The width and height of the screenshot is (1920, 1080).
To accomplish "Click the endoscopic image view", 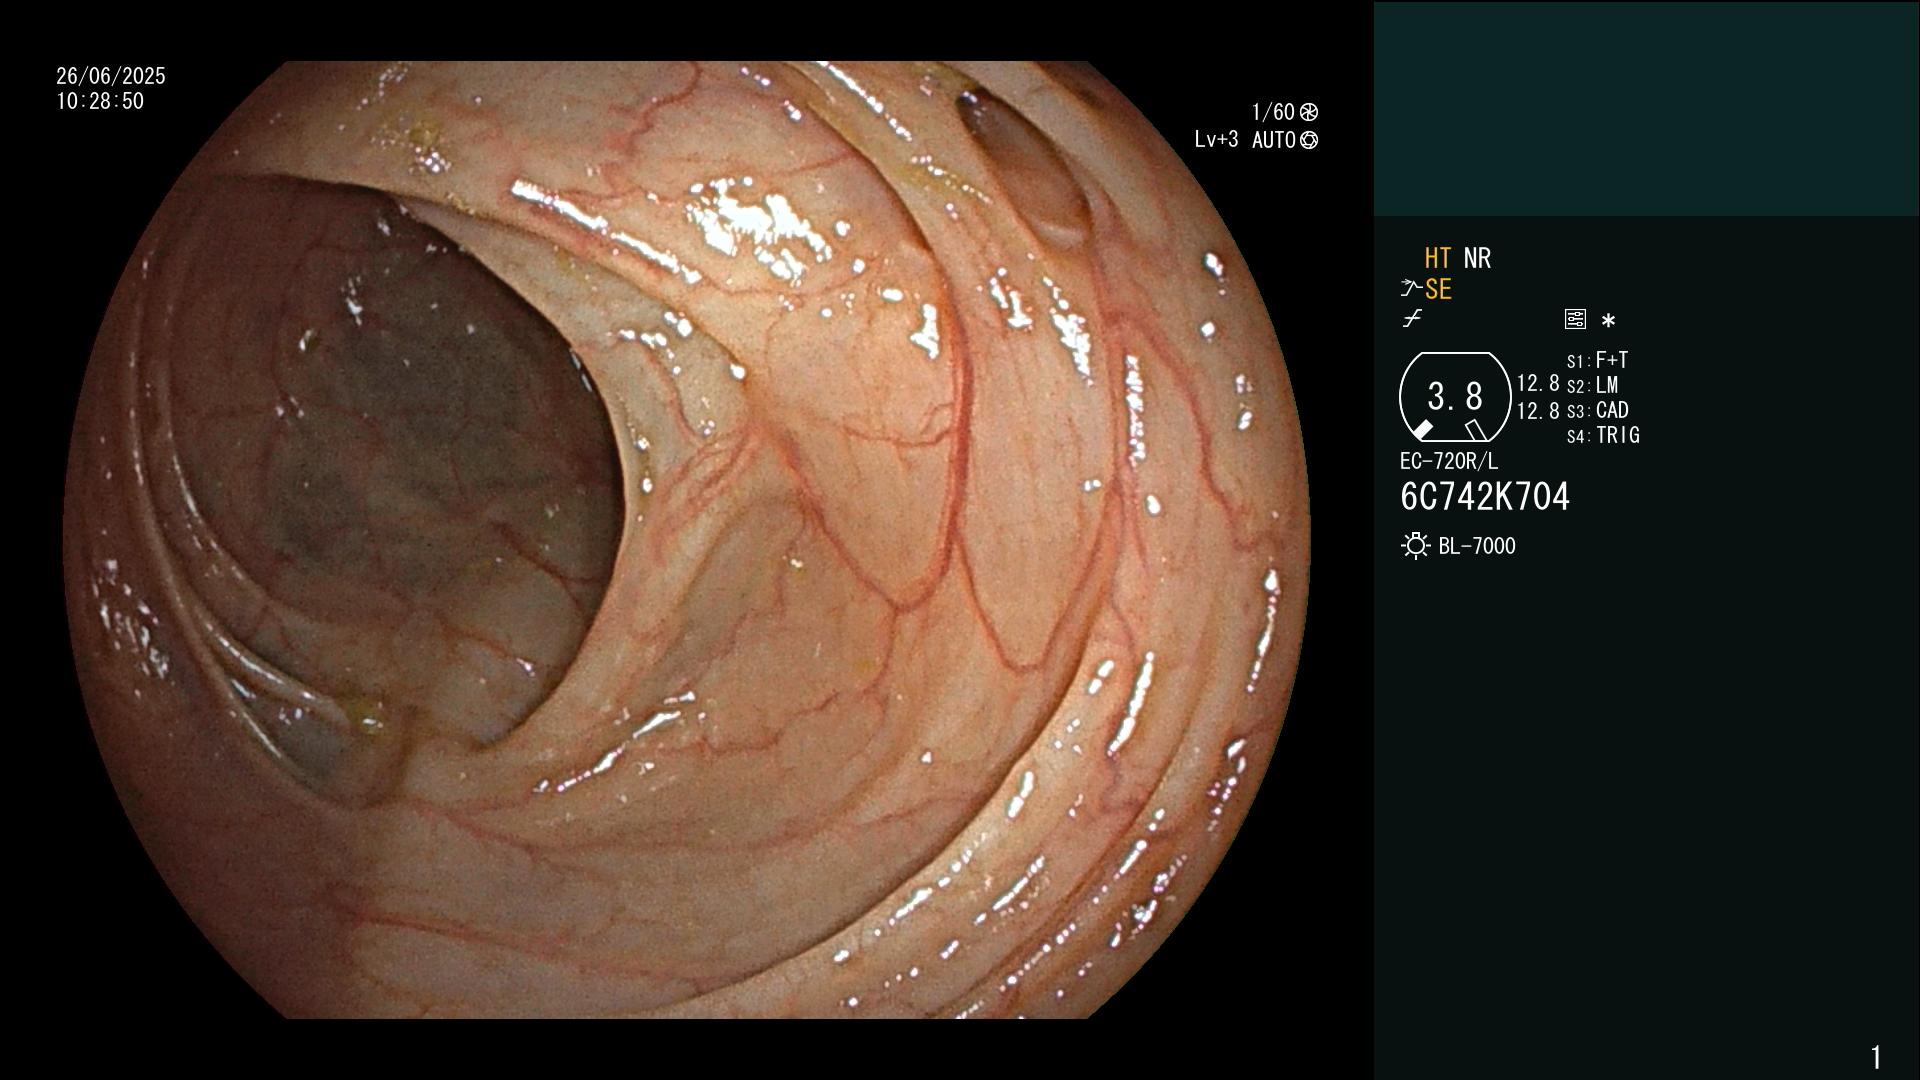I will pyautogui.click(x=686, y=540).
